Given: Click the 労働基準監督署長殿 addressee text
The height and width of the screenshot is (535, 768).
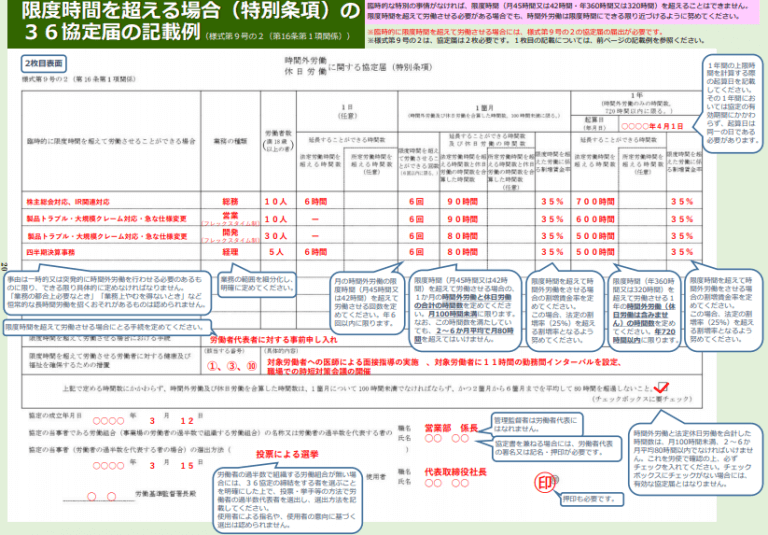Looking at the screenshot, I should tap(166, 494).
